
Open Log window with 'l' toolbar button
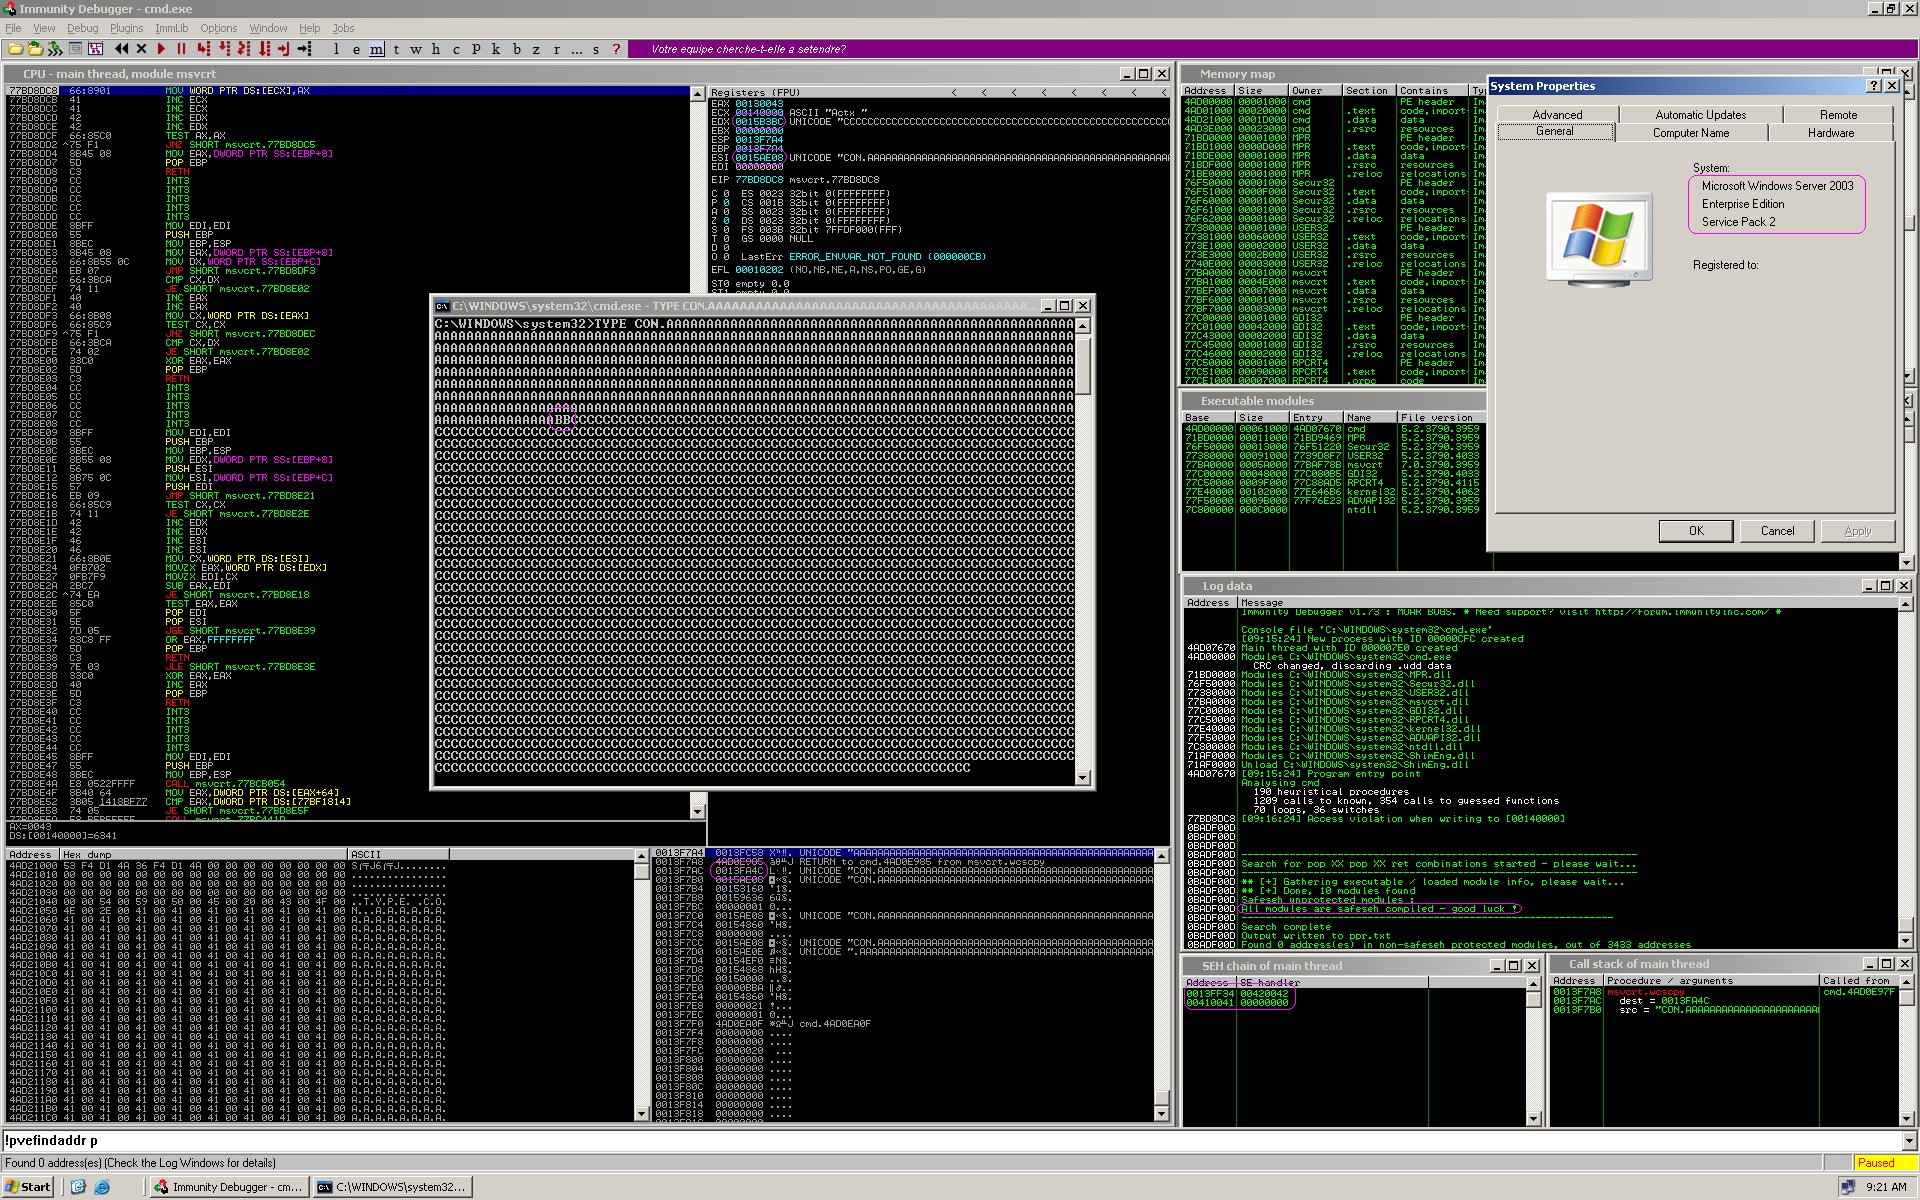pyautogui.click(x=336, y=48)
